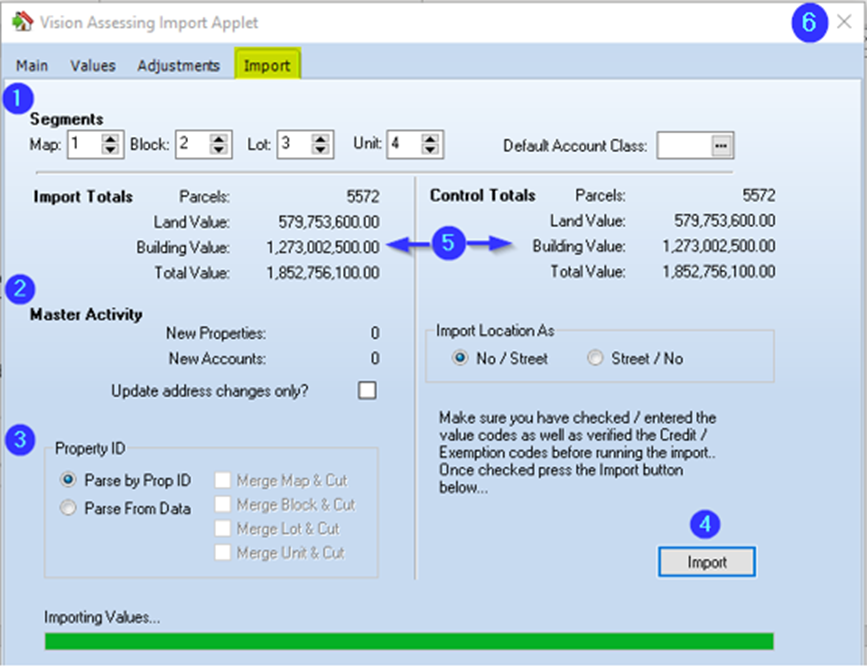Toggle 'Merge Lot & Cut' checkbox
The width and height of the screenshot is (867, 667).
point(222,528)
